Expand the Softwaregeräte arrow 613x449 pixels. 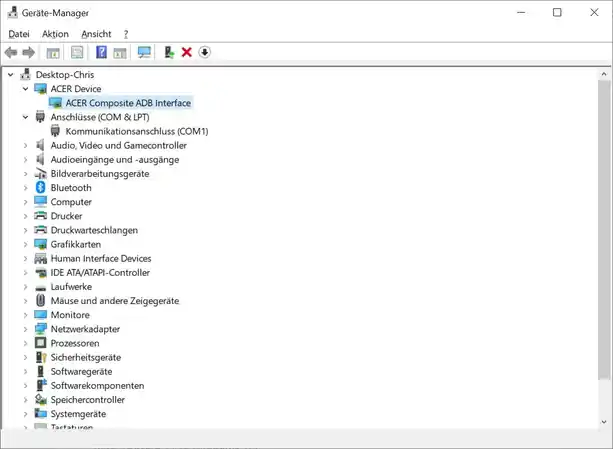tap(25, 371)
